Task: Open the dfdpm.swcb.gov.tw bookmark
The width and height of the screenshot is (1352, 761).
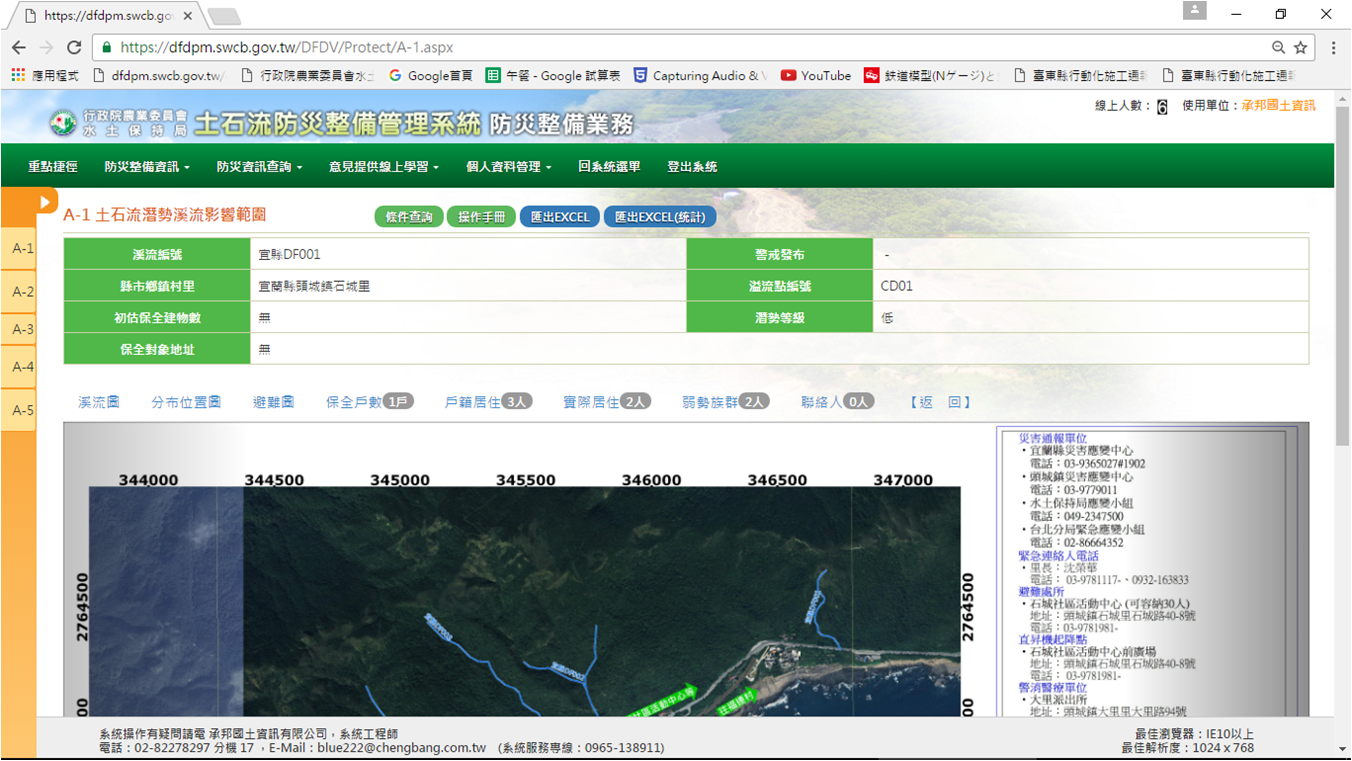Action: click(160, 75)
